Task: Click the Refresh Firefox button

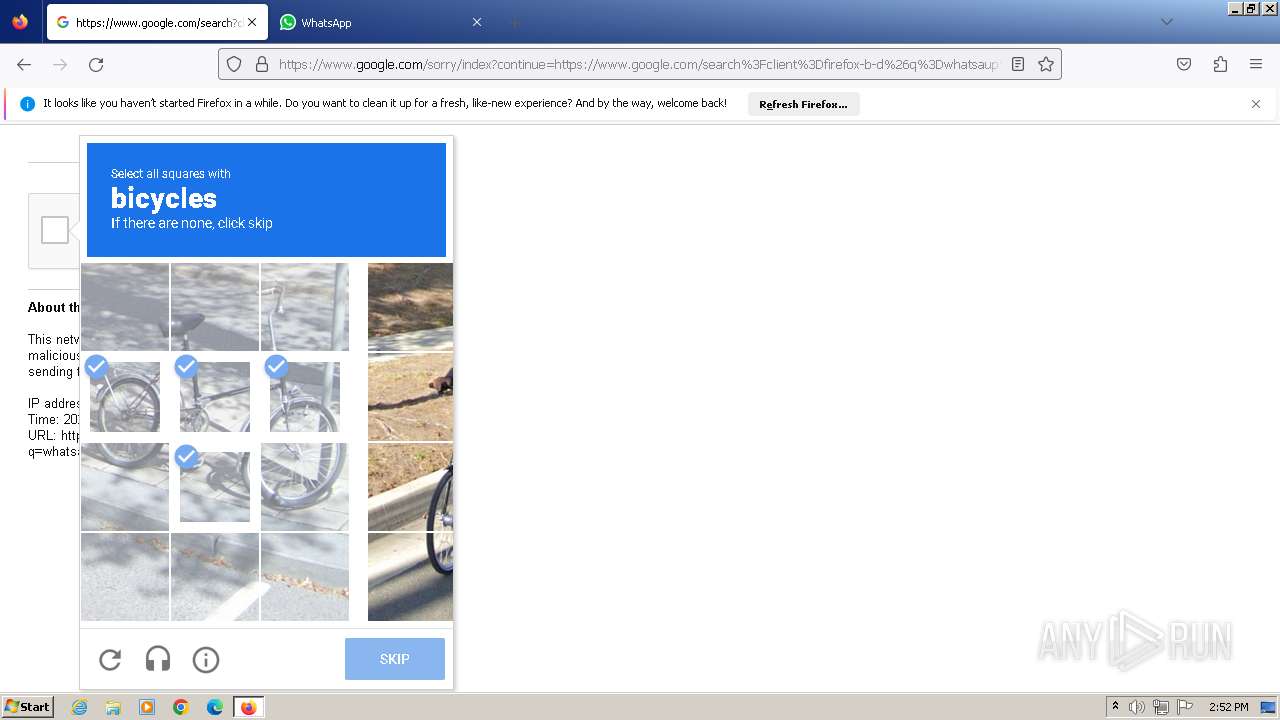Action: [803, 104]
